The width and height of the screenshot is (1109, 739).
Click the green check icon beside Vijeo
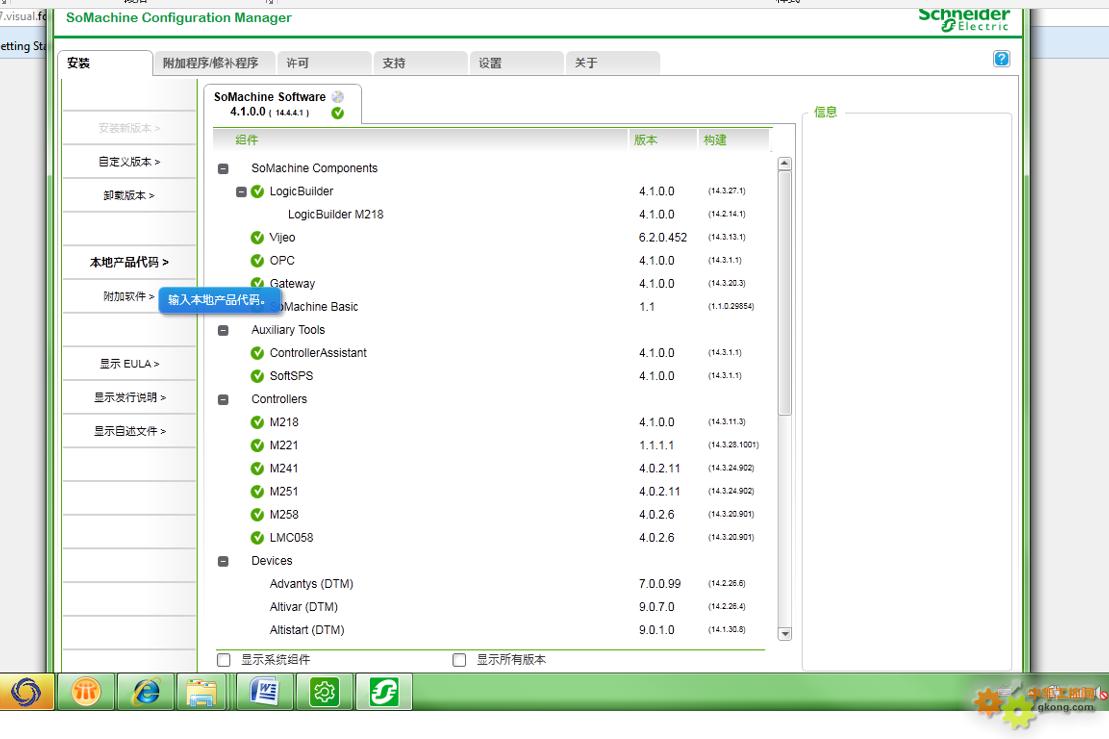257,238
